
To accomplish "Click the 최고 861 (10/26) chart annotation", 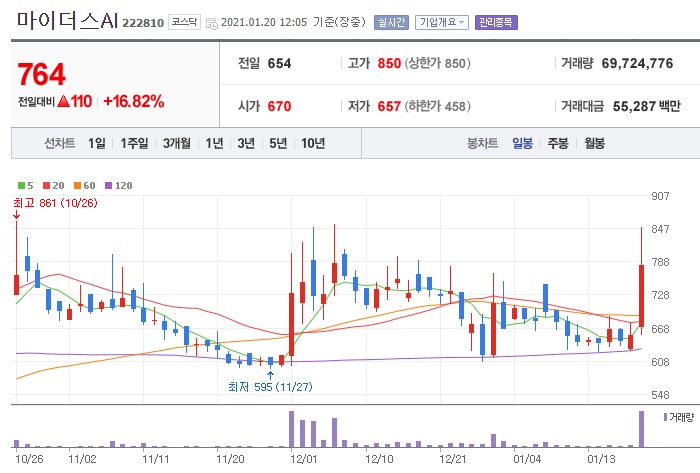I will click(55, 203).
